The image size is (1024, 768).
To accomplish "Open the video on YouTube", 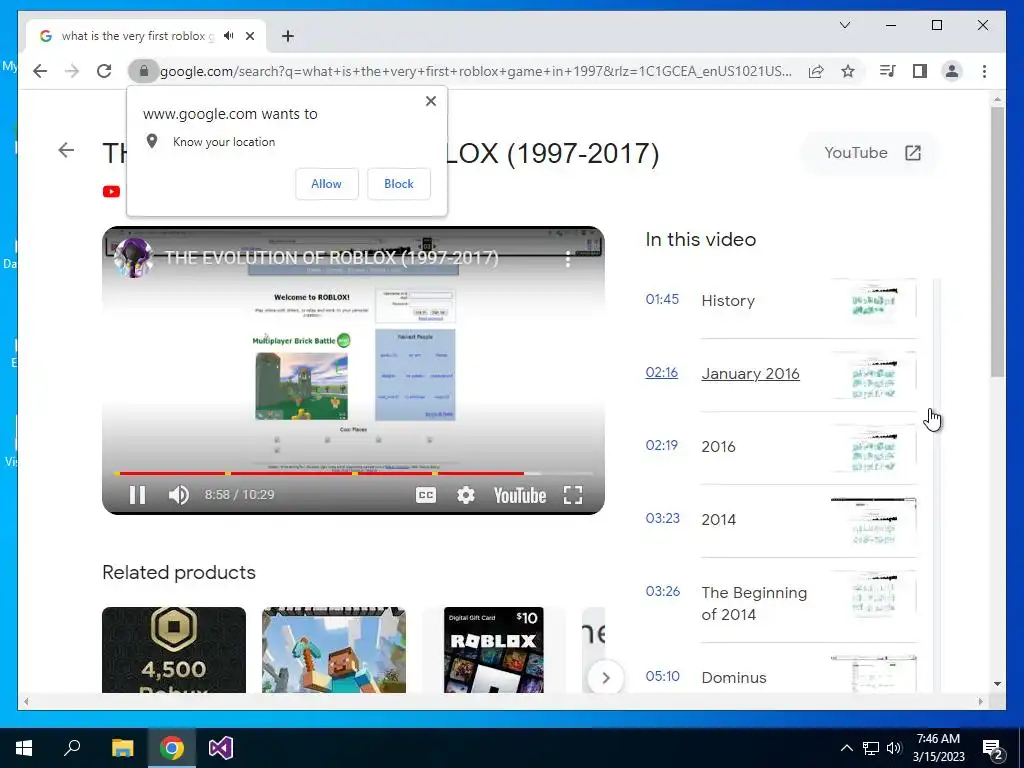I will click(872, 153).
